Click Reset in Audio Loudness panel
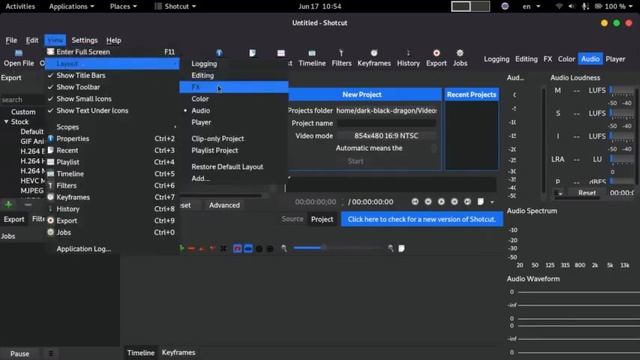The height and width of the screenshot is (360, 640). (587, 193)
